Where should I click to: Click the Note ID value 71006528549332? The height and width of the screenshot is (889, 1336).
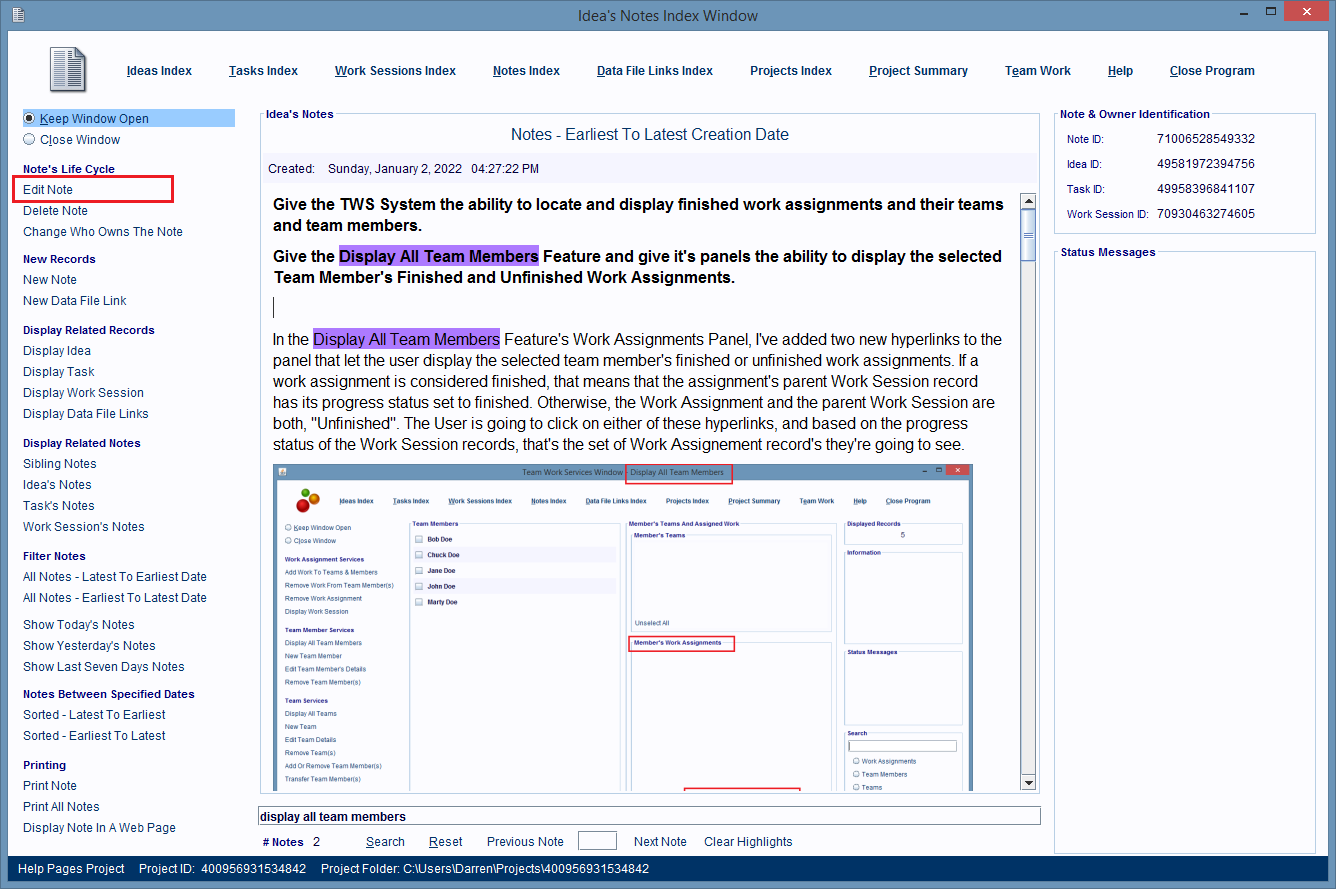(x=1205, y=139)
